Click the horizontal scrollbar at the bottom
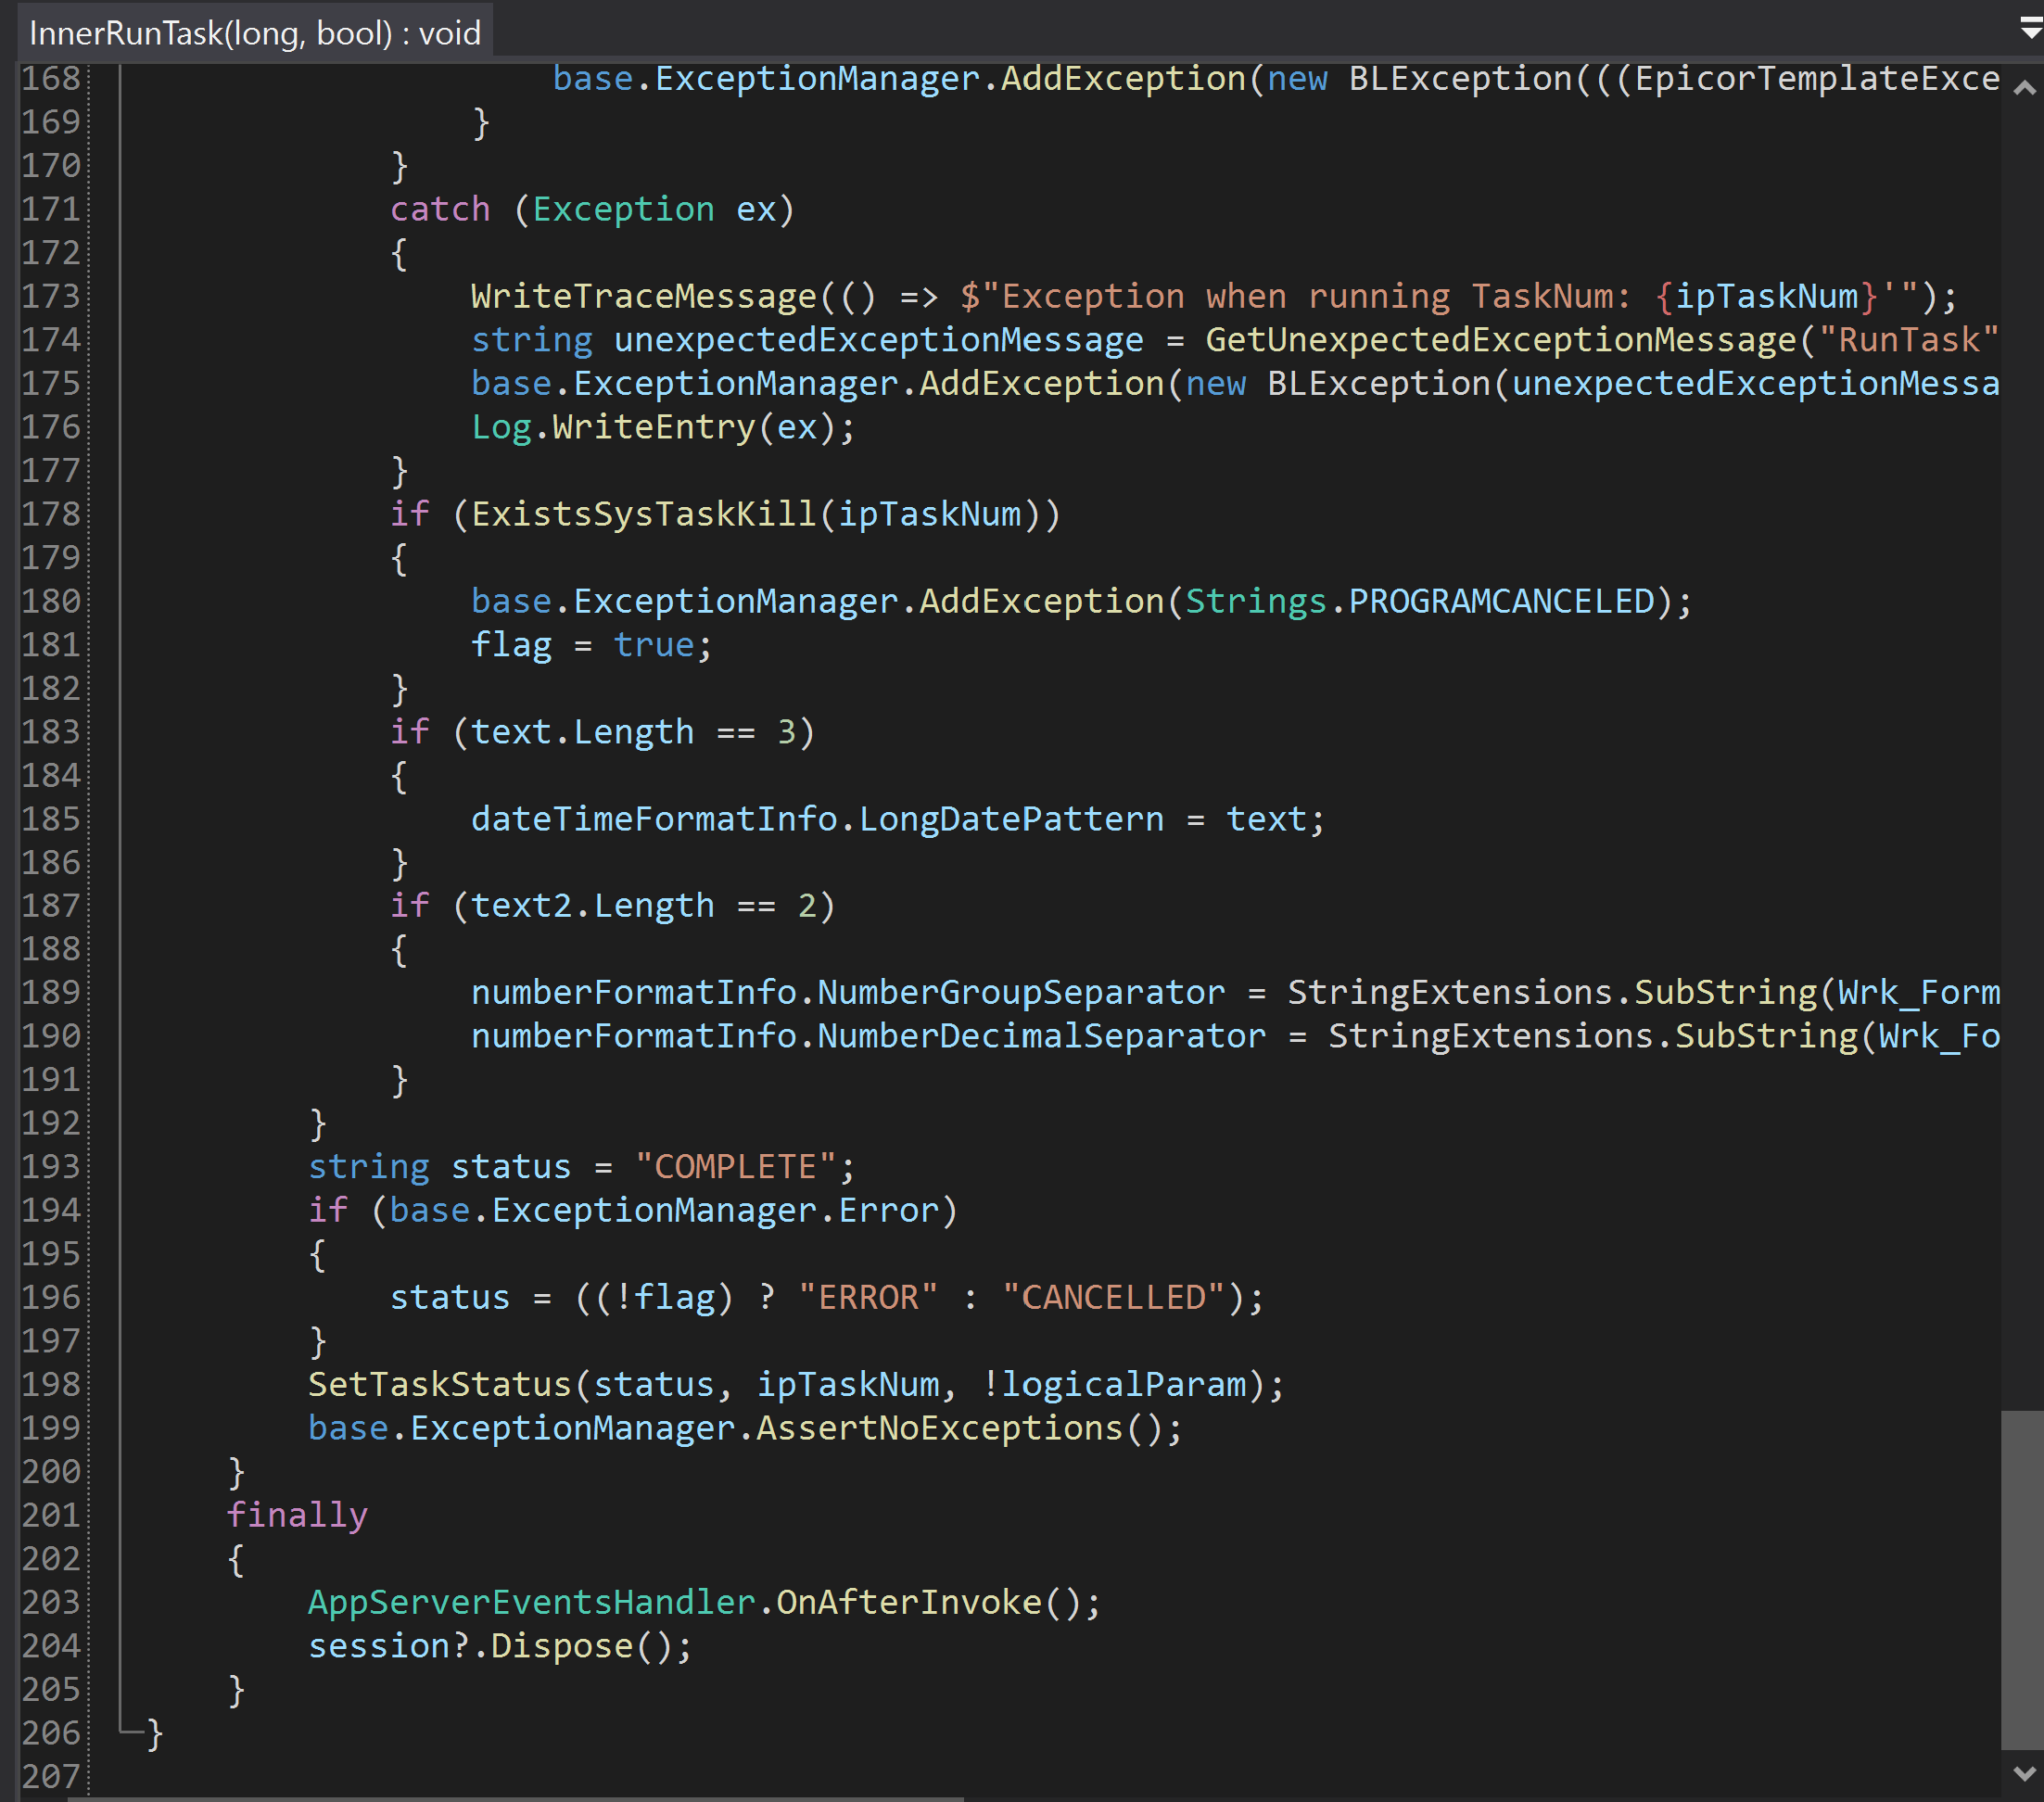Image resolution: width=2044 pixels, height=1802 pixels. pos(515,1798)
